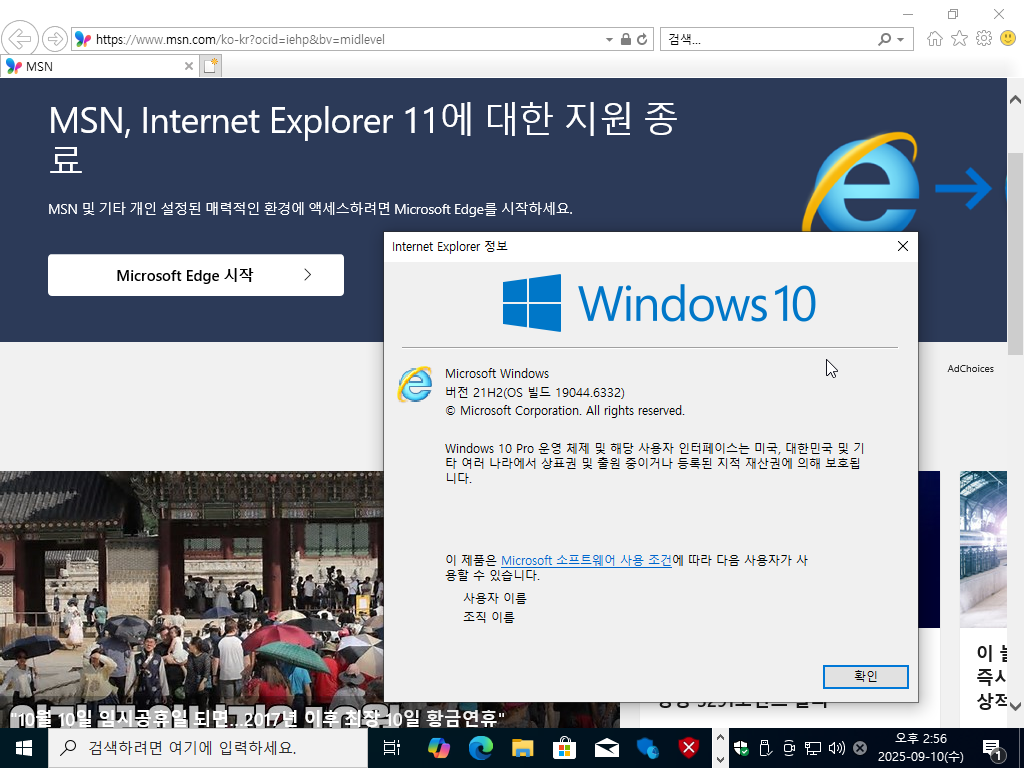The height and width of the screenshot is (768, 1024).
Task: Minimize the Internet Explorer window
Action: 908,14
